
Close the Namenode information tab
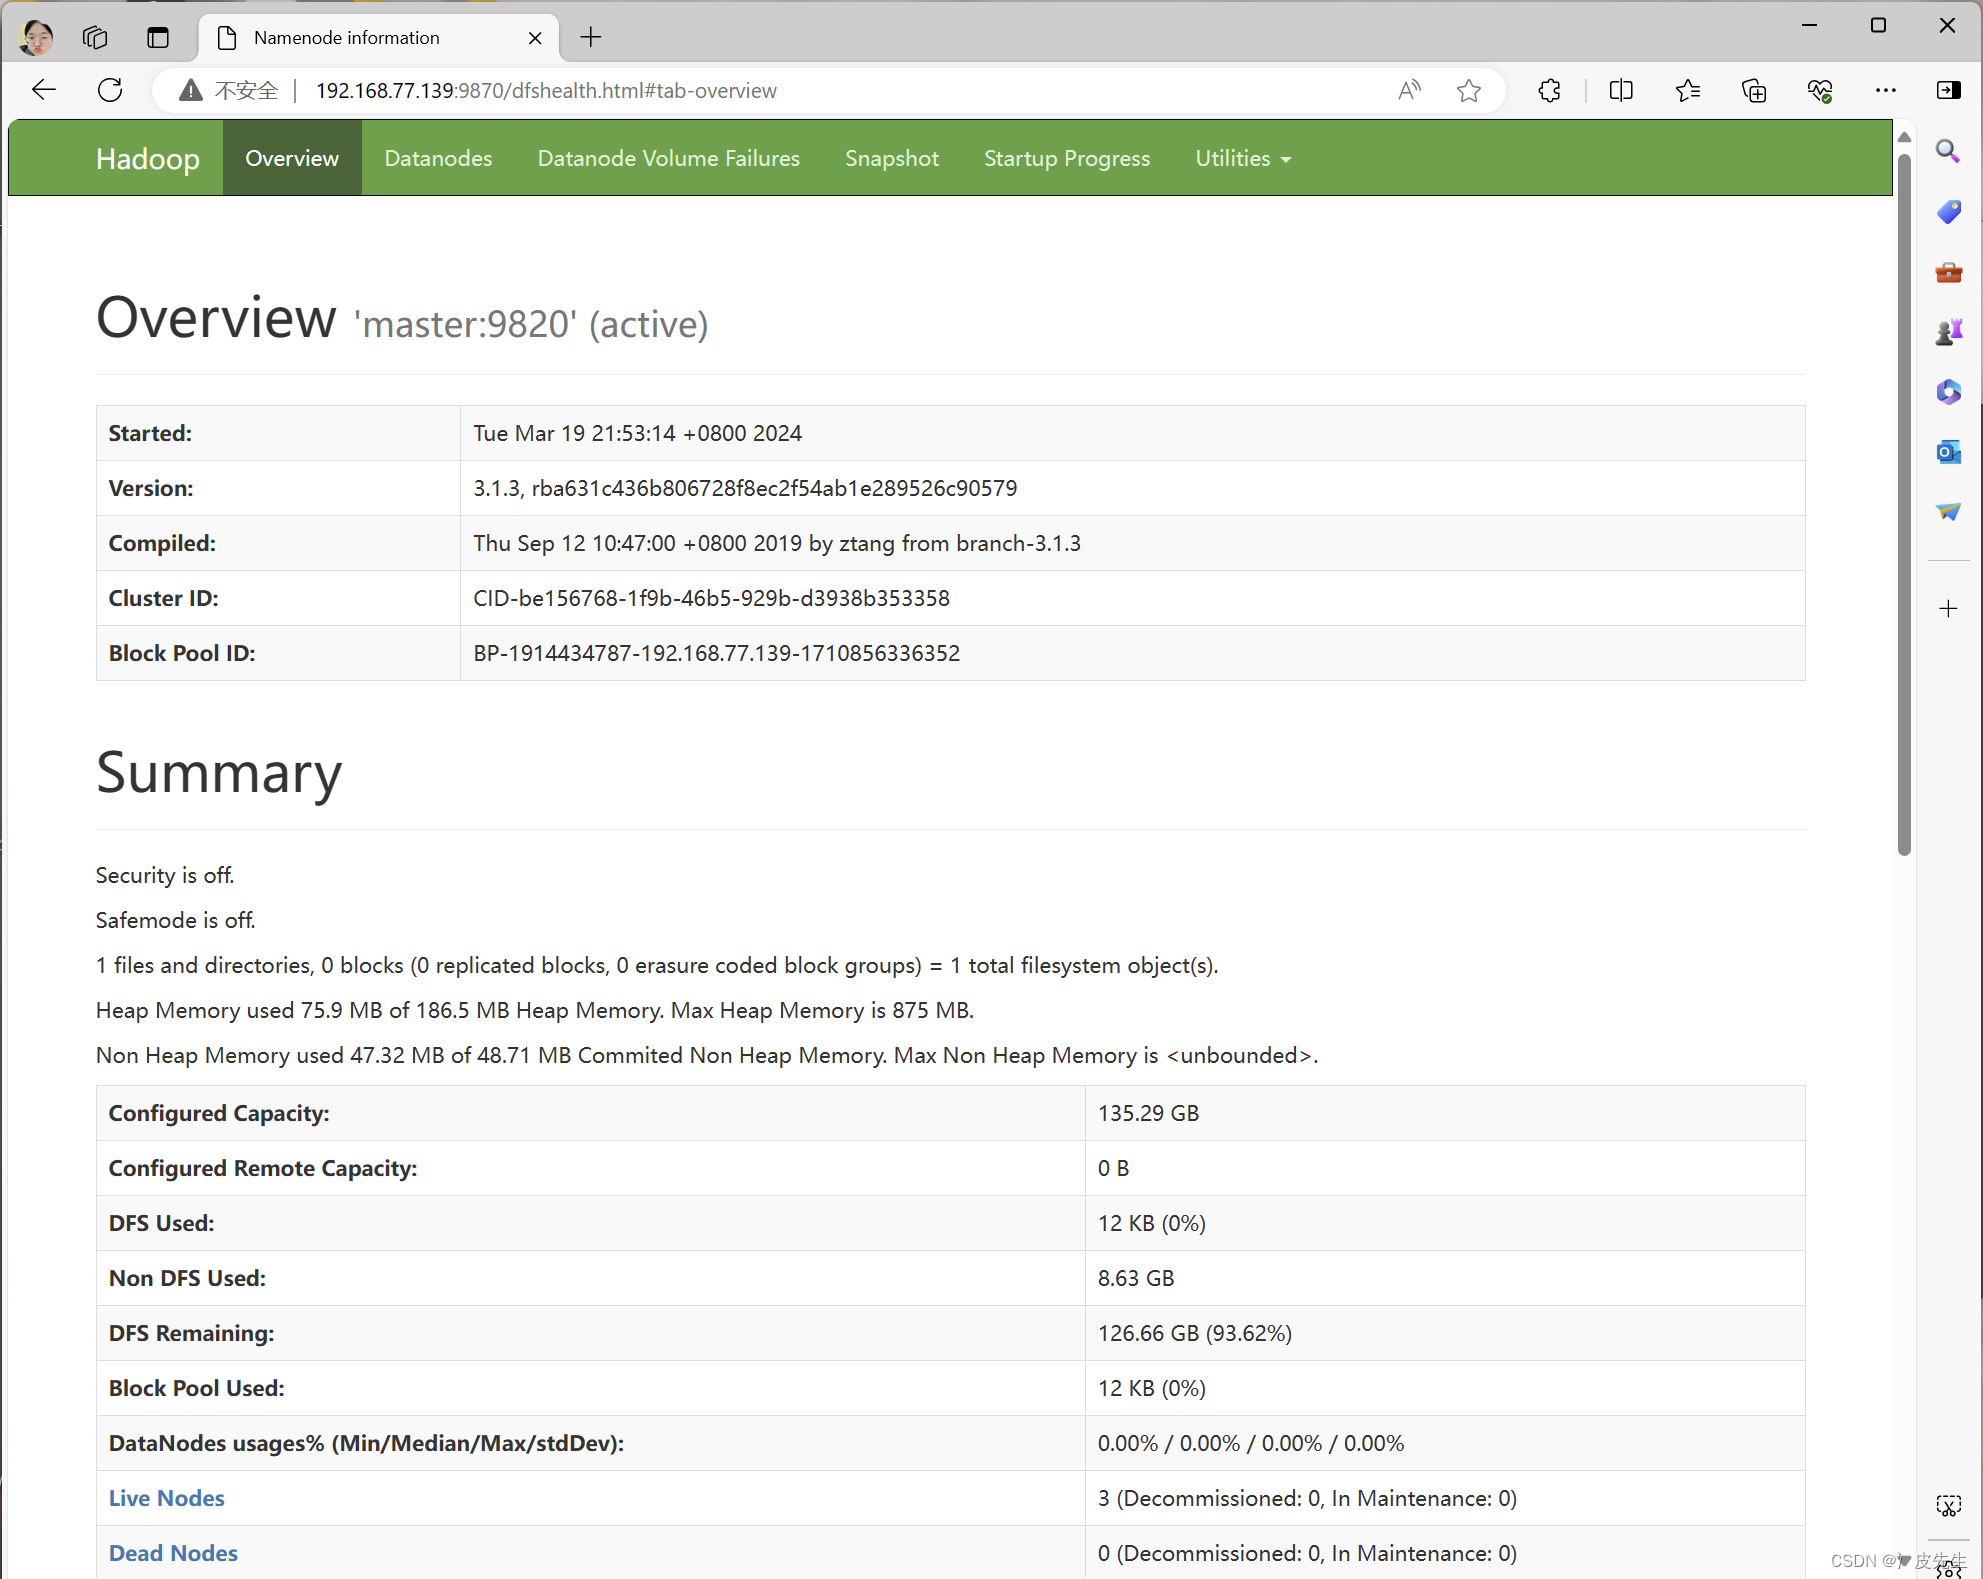(x=535, y=38)
